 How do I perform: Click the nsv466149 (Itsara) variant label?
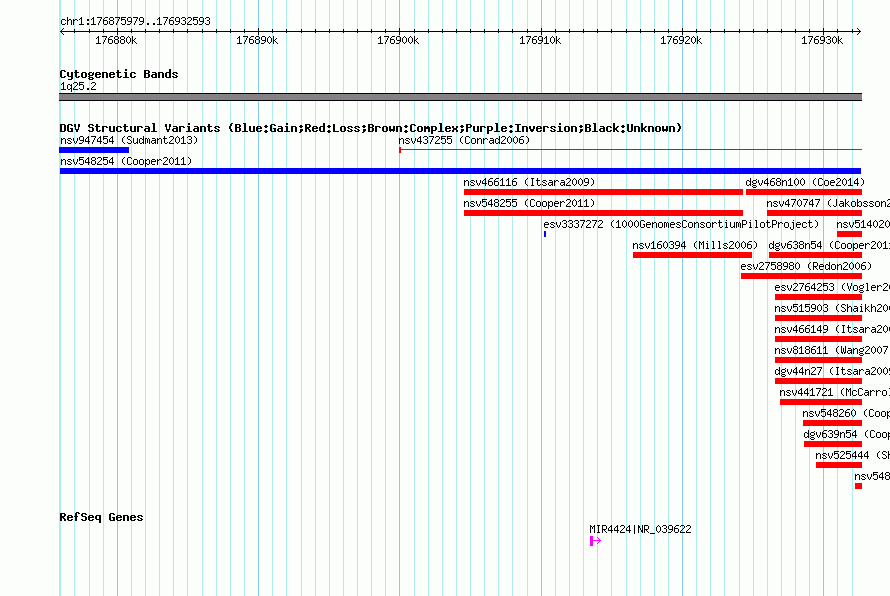(832, 329)
